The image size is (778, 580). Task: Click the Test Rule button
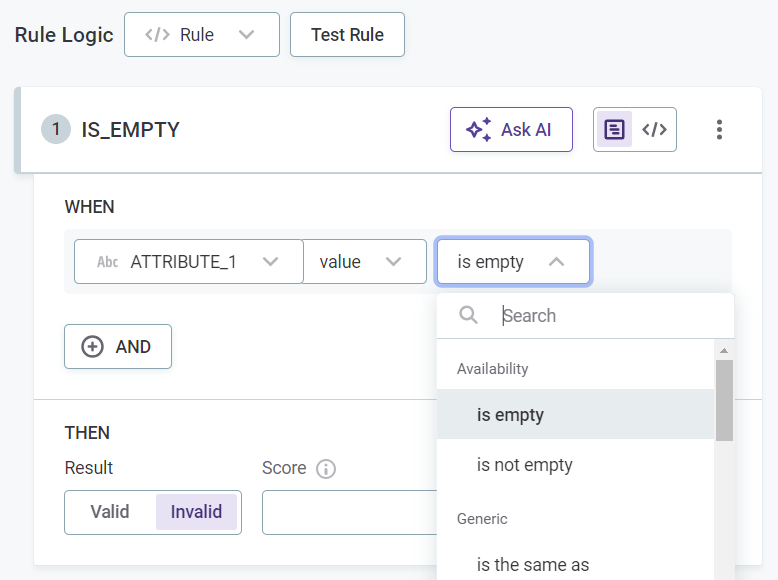(347, 35)
